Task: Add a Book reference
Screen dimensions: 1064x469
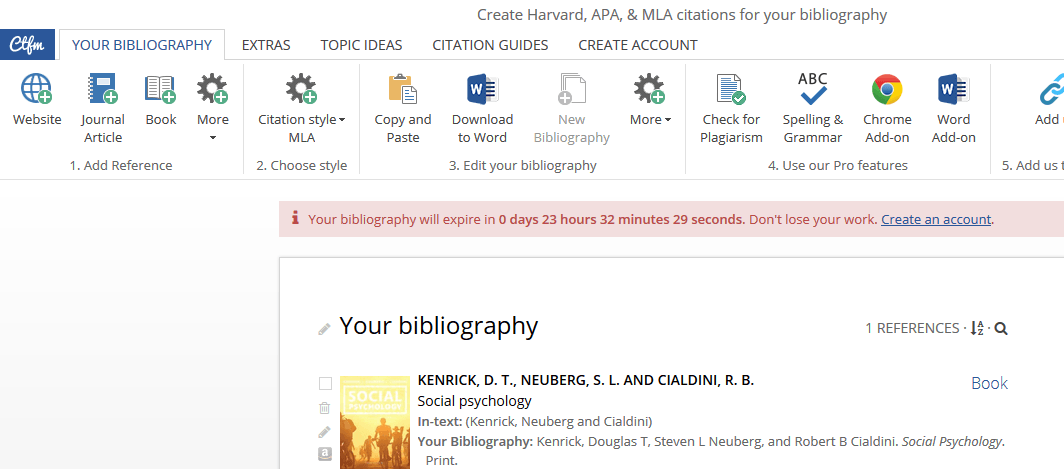Action: click(x=160, y=91)
